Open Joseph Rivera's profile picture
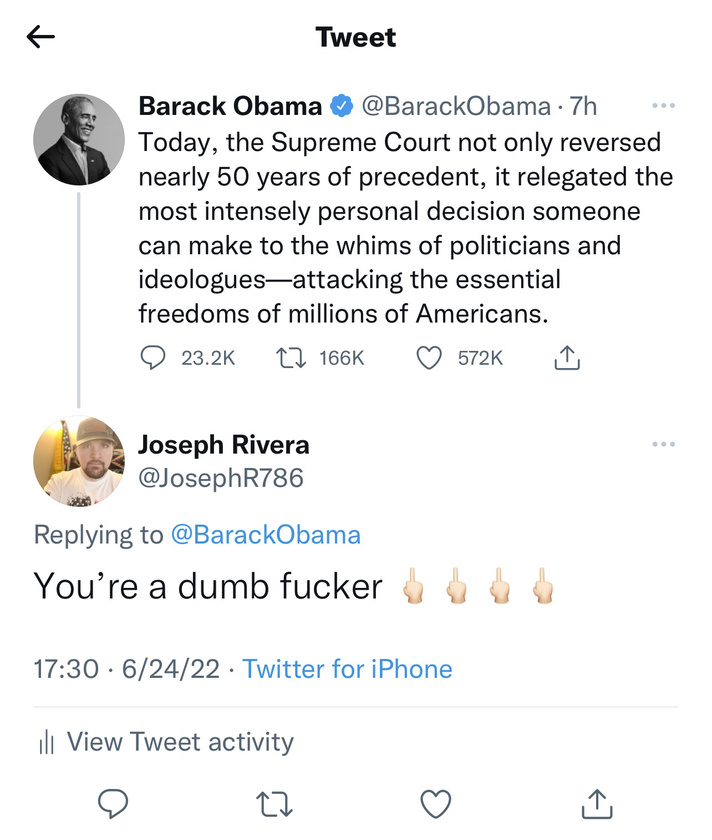The image size is (712, 840). click(79, 461)
